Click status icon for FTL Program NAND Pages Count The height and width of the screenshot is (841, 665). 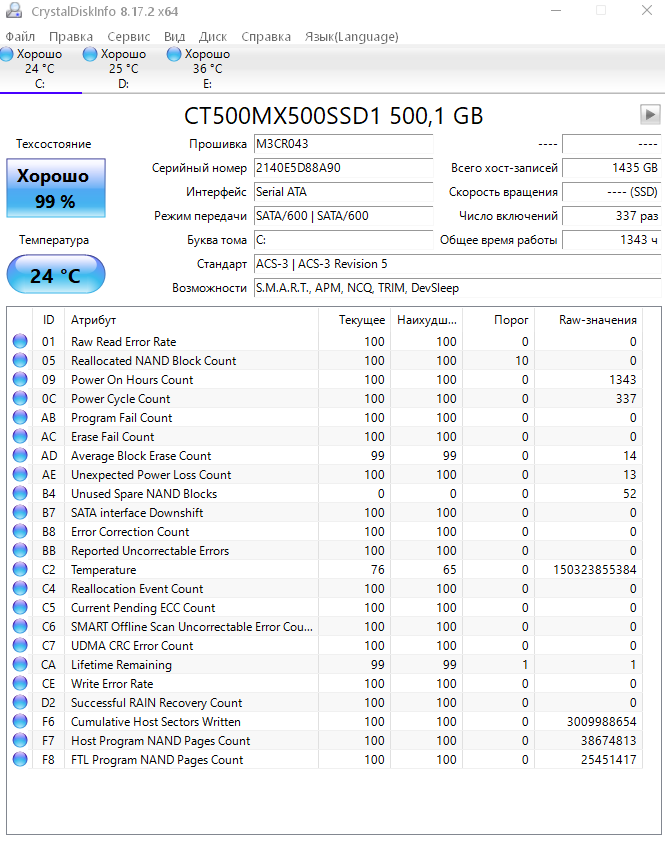pos(20,759)
